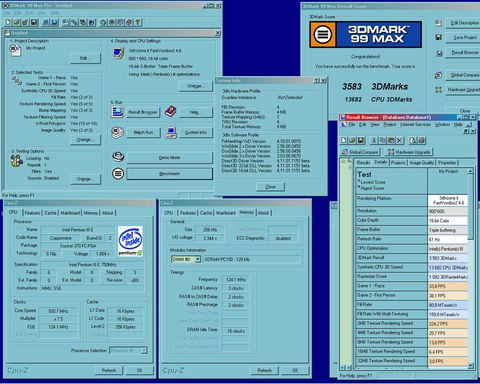Click the Save floppy icon in 3DMark toolbar
Screen dimensions: 480x384
tap(34, 22)
